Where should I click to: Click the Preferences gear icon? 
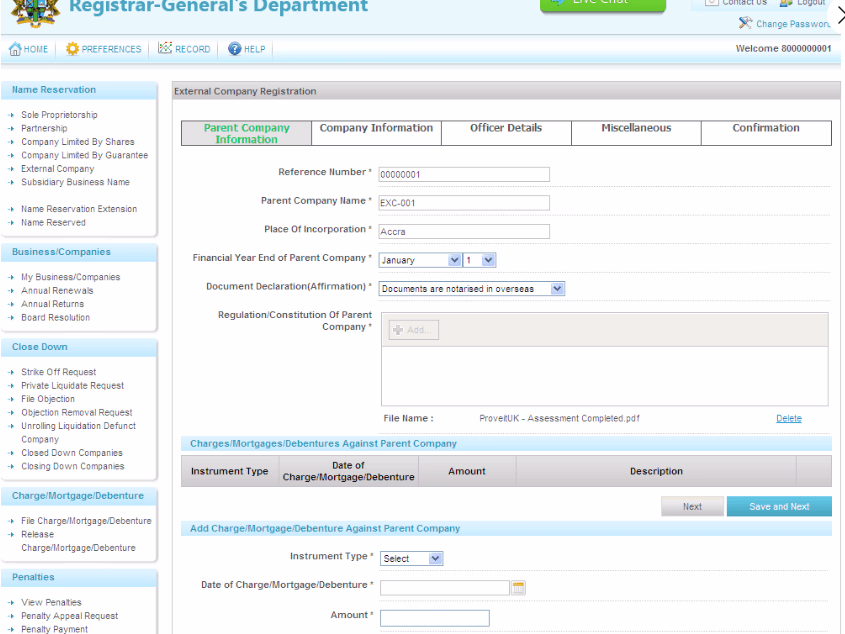pyautogui.click(x=72, y=49)
